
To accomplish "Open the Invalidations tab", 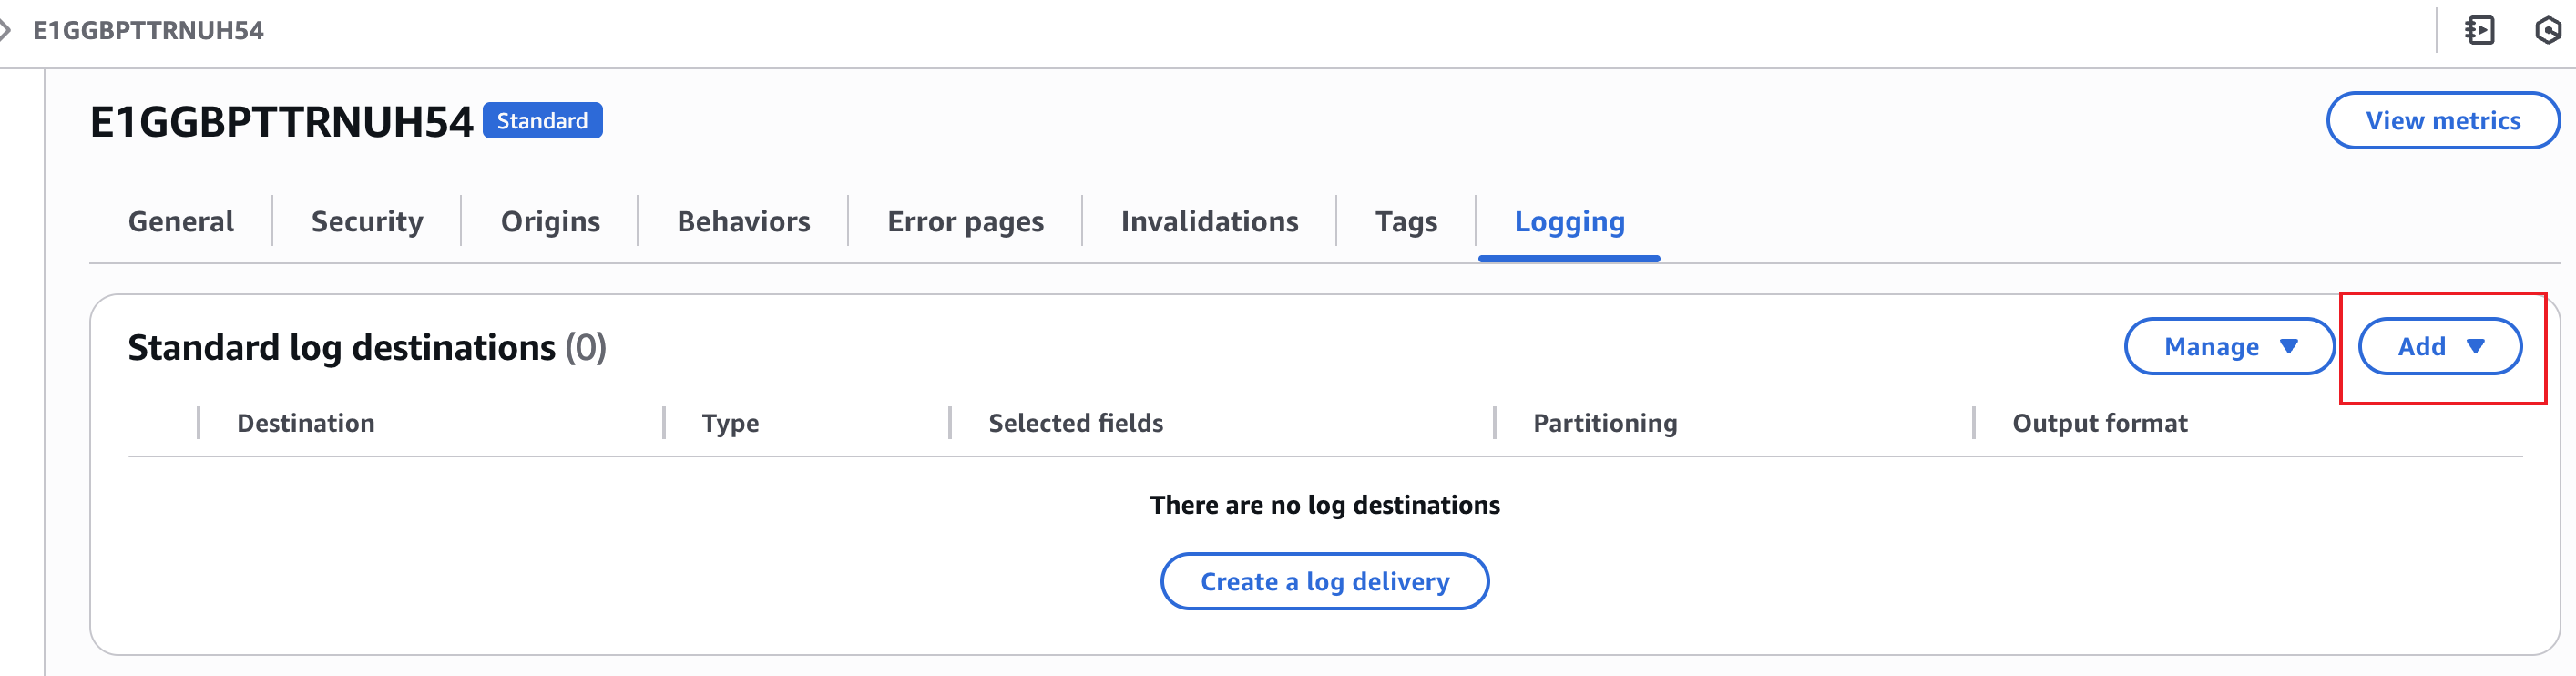I will (x=1209, y=221).
